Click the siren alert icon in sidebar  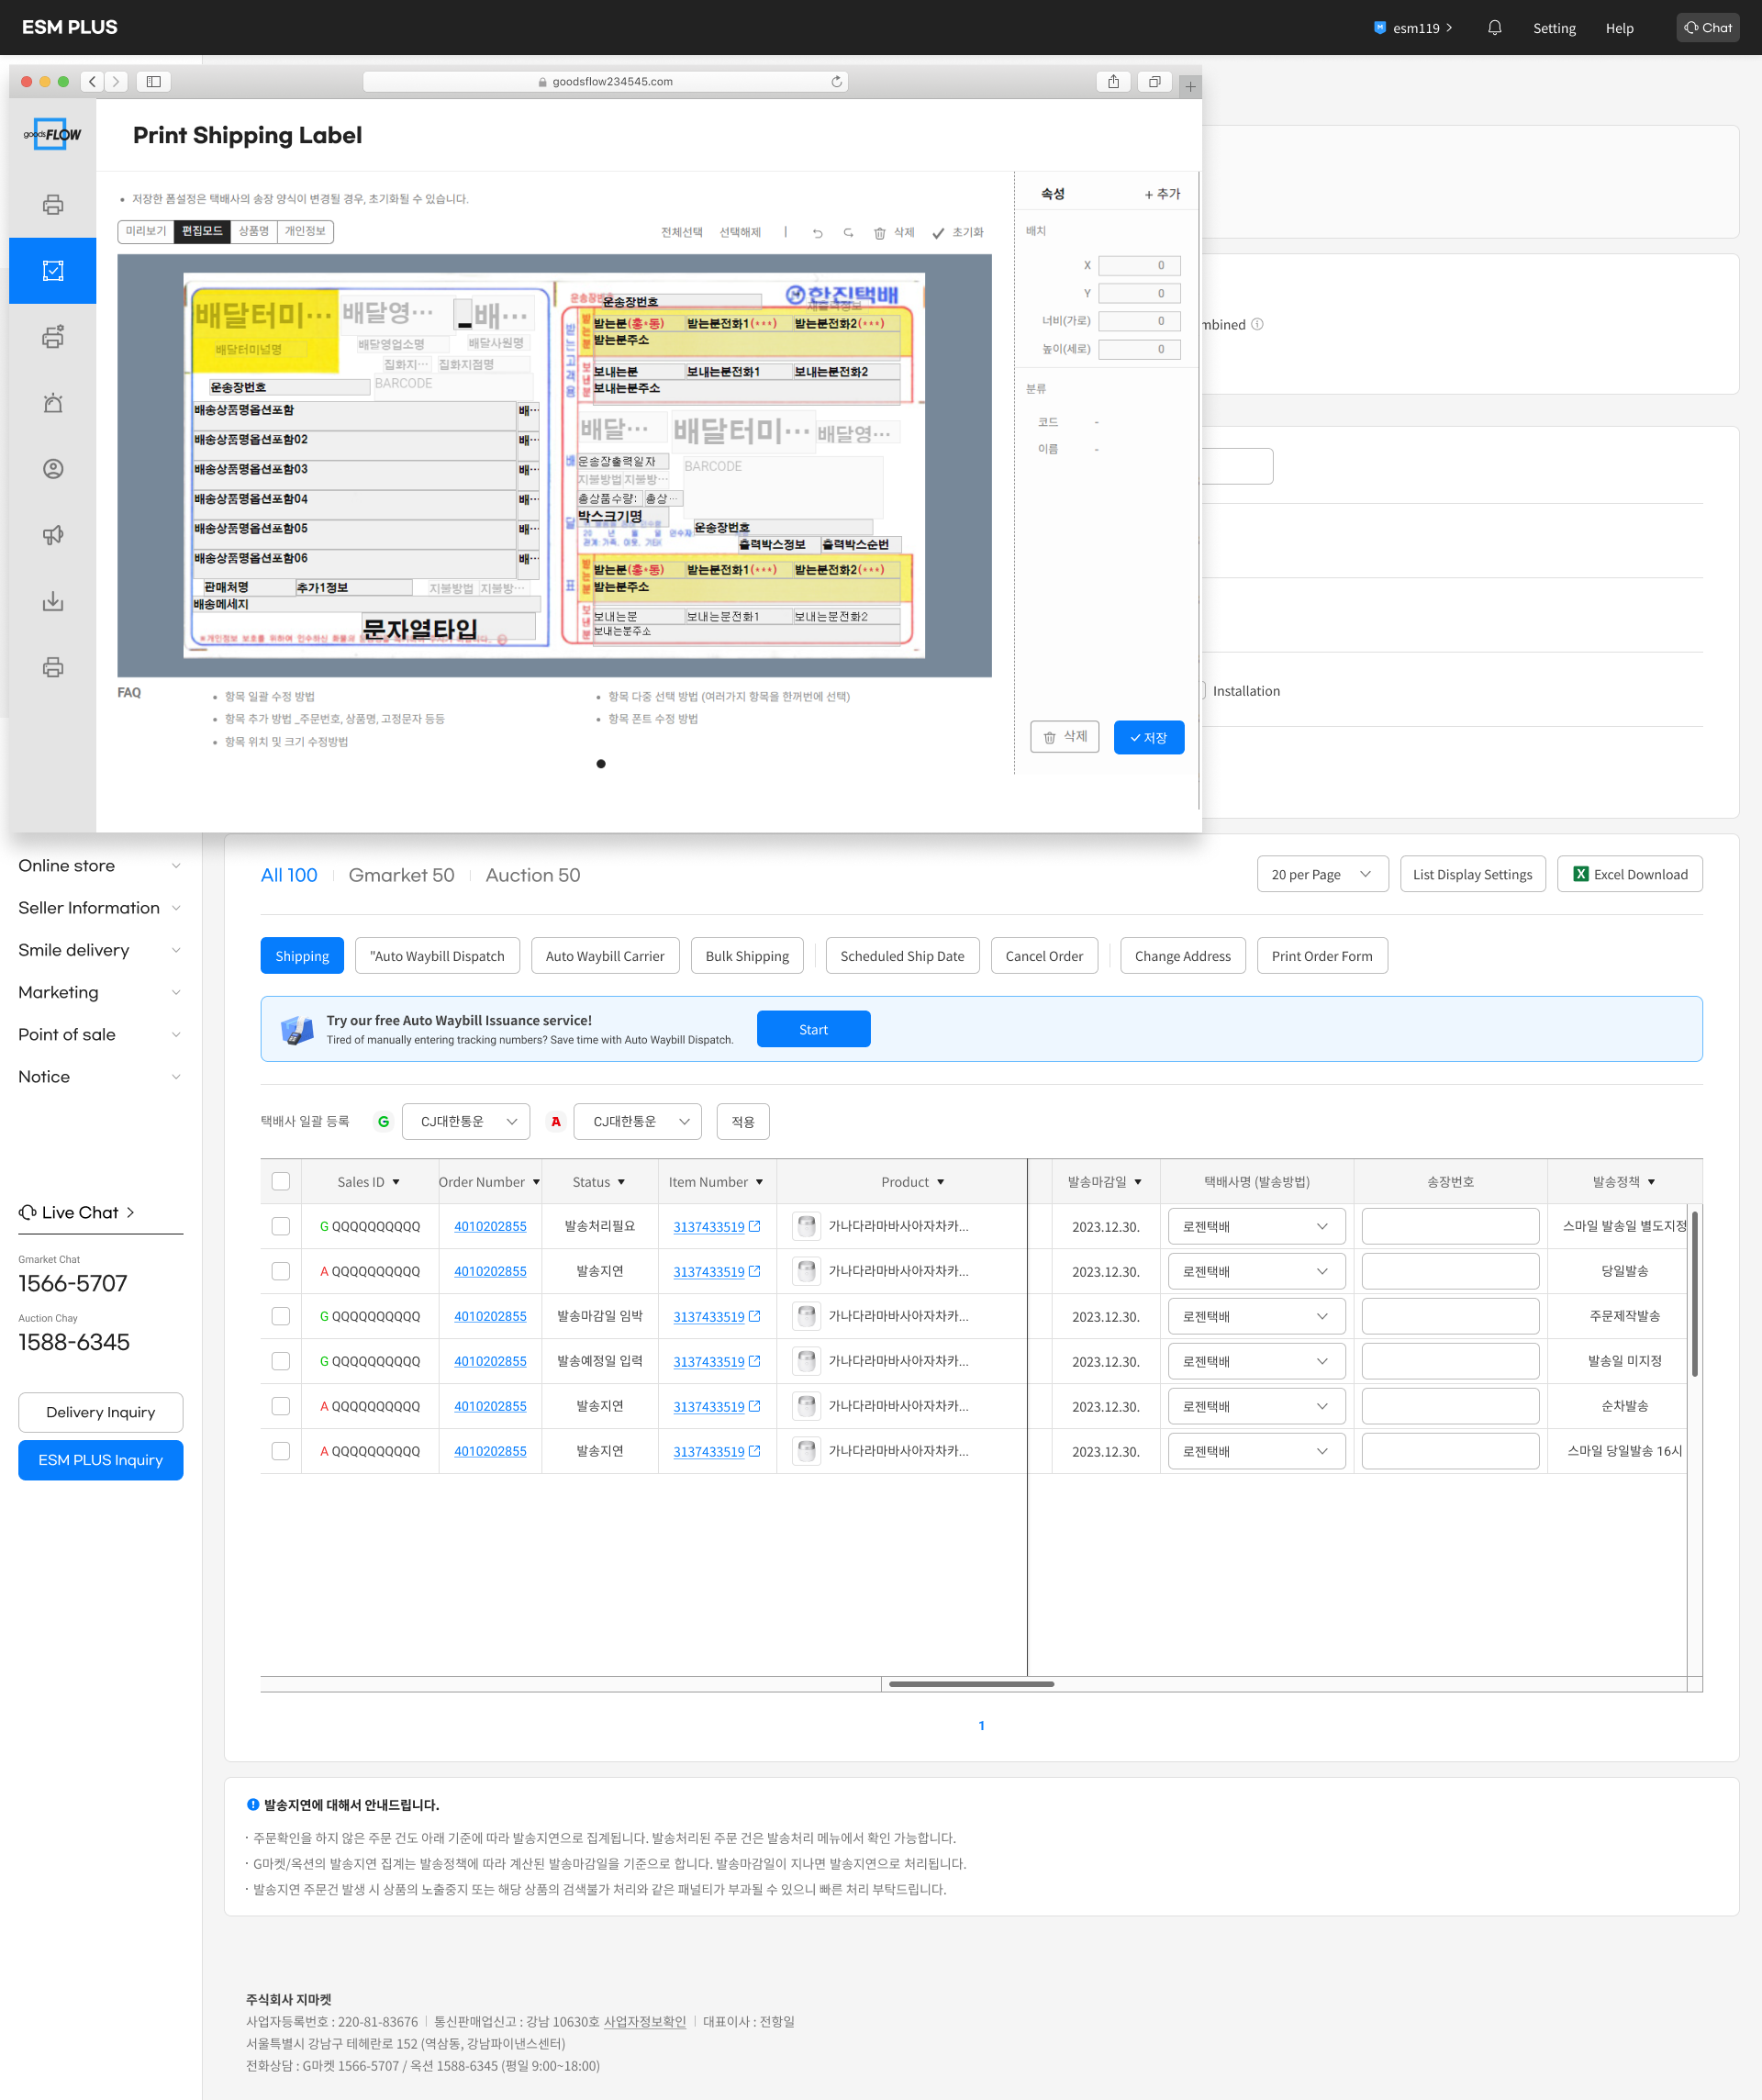[53, 403]
